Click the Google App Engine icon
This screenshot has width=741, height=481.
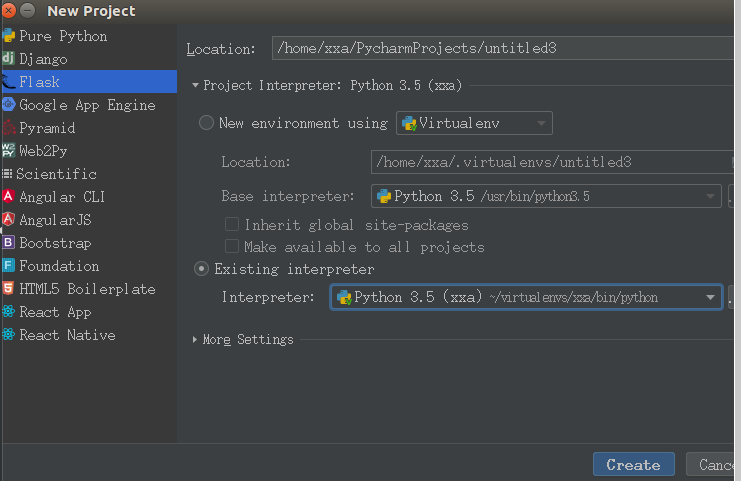pos(9,104)
